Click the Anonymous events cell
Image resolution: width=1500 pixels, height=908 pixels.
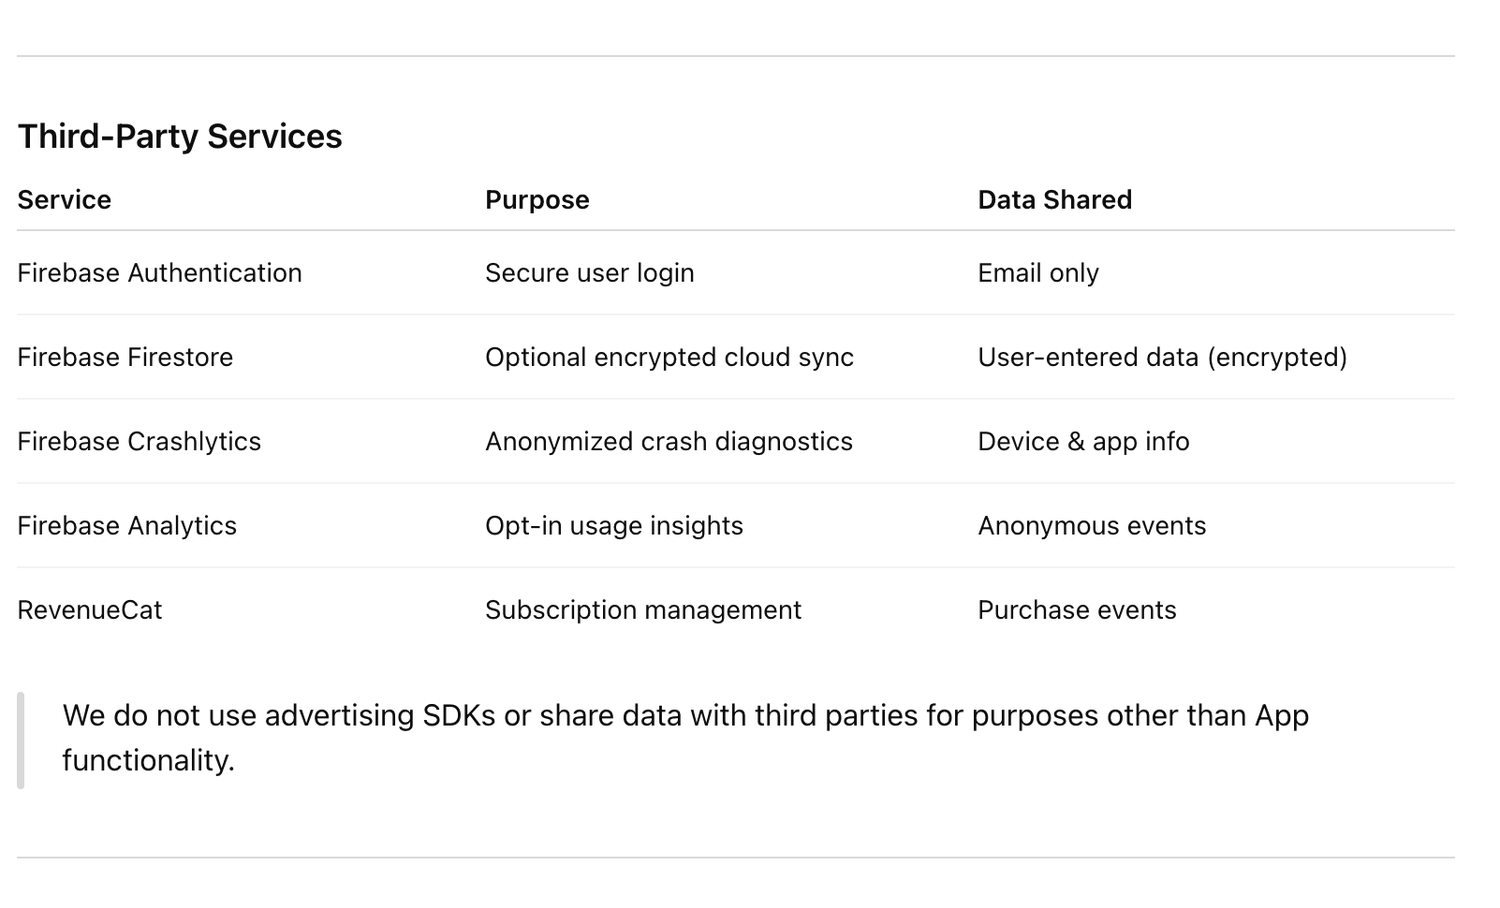tap(1091, 526)
